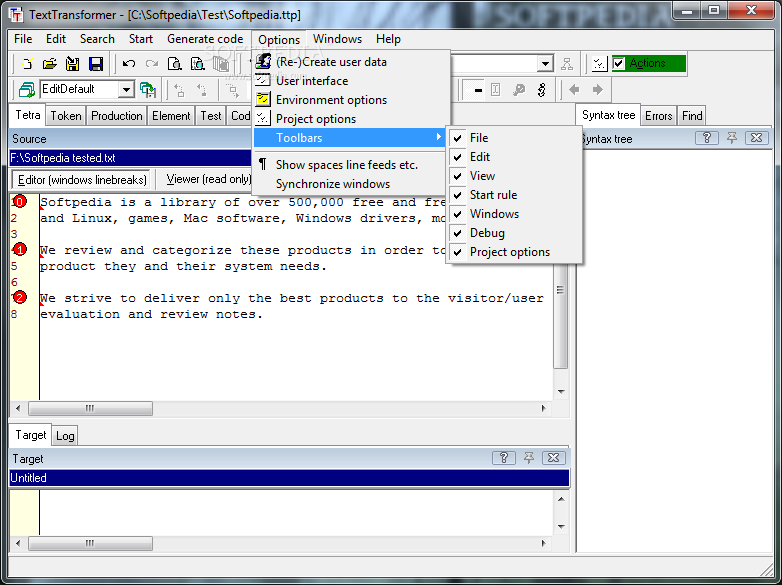This screenshot has height=585, width=782.
Task: Click the first find-in-document magnifier icon
Action: pyautogui.click(x=175, y=63)
